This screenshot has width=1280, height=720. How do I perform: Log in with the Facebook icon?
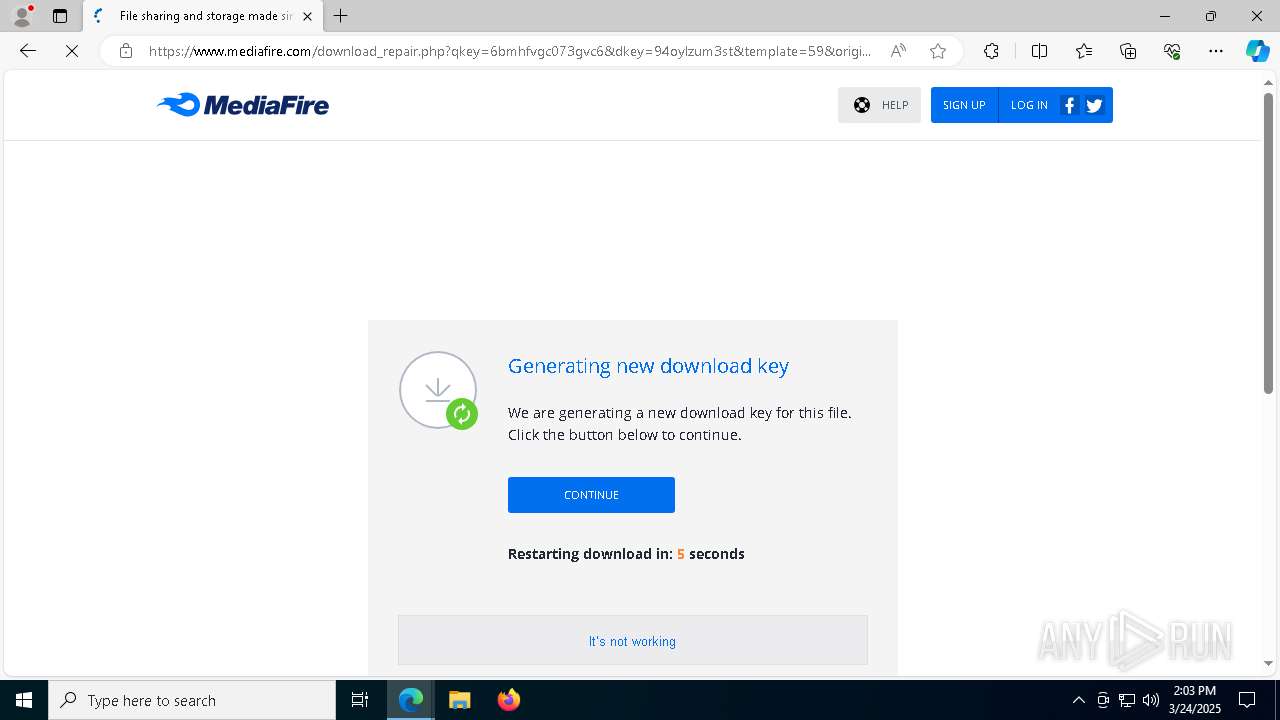[x=1069, y=105]
